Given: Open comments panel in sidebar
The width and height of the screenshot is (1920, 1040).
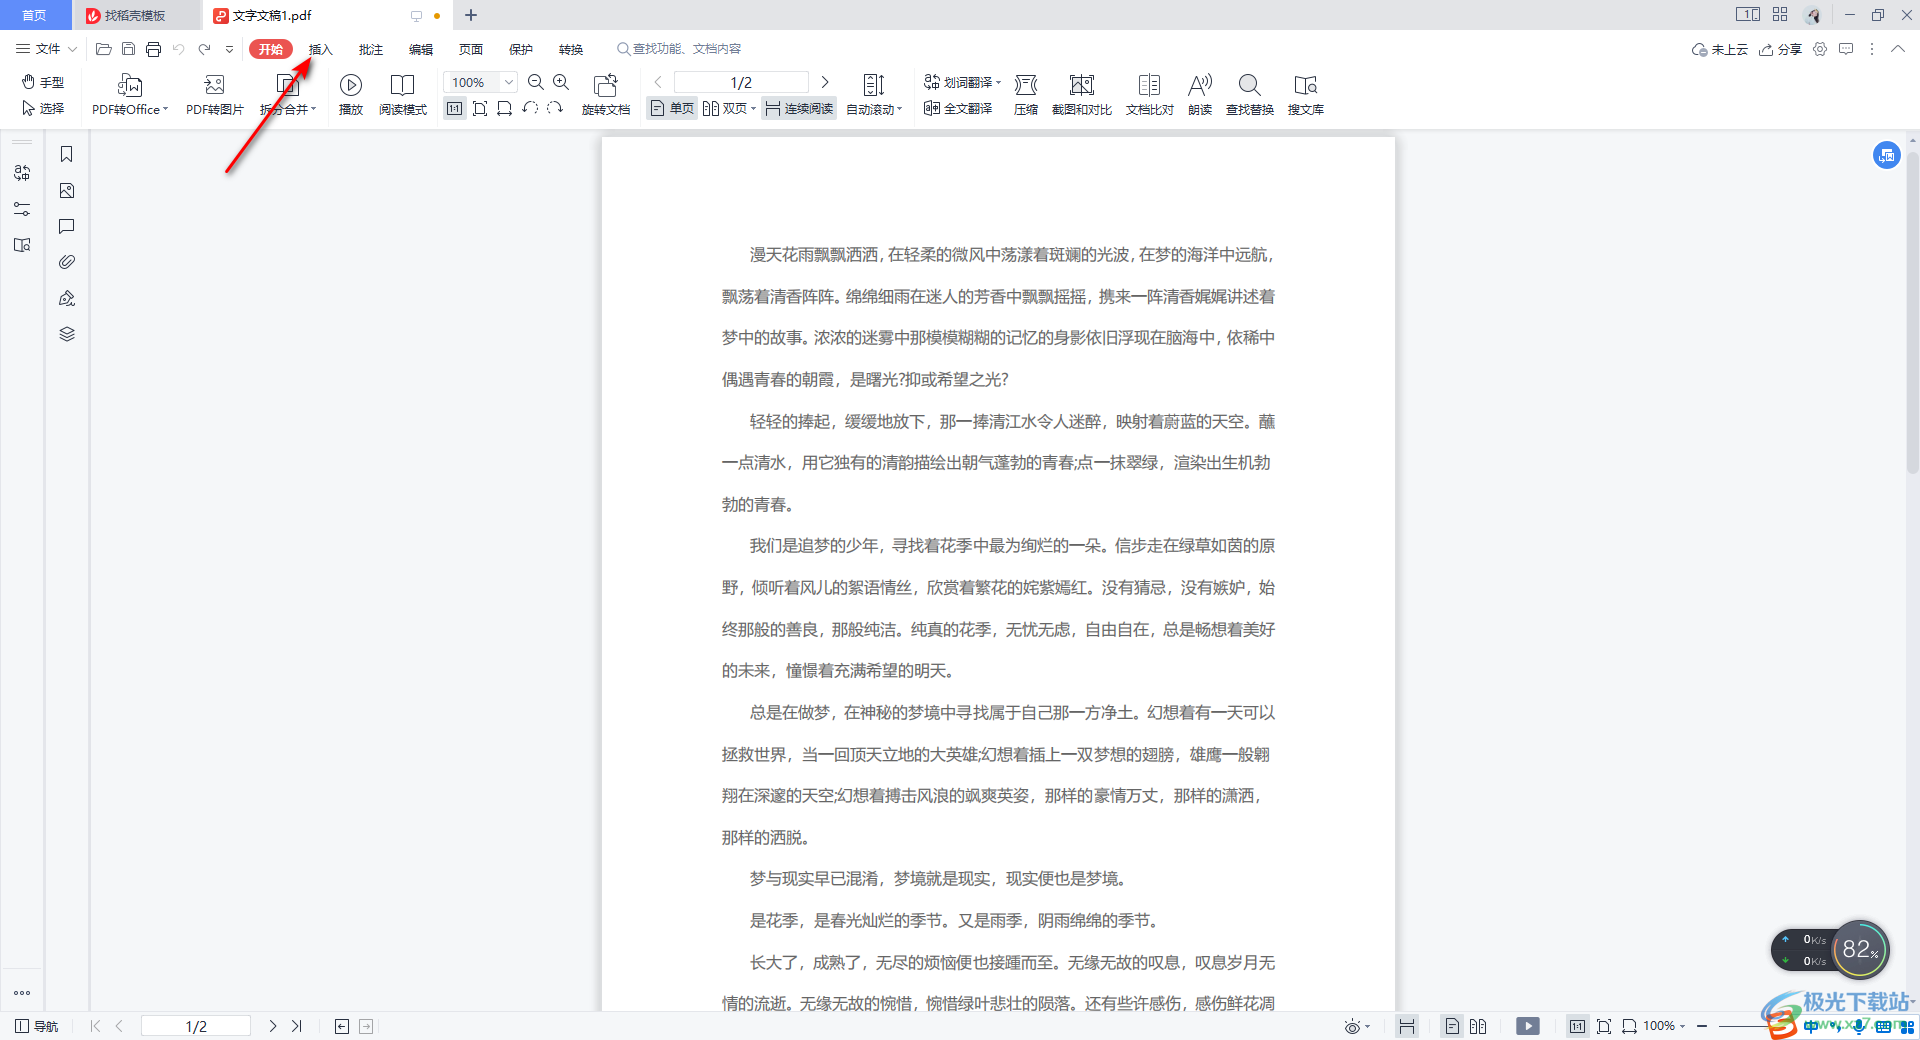Looking at the screenshot, I should pos(67,226).
